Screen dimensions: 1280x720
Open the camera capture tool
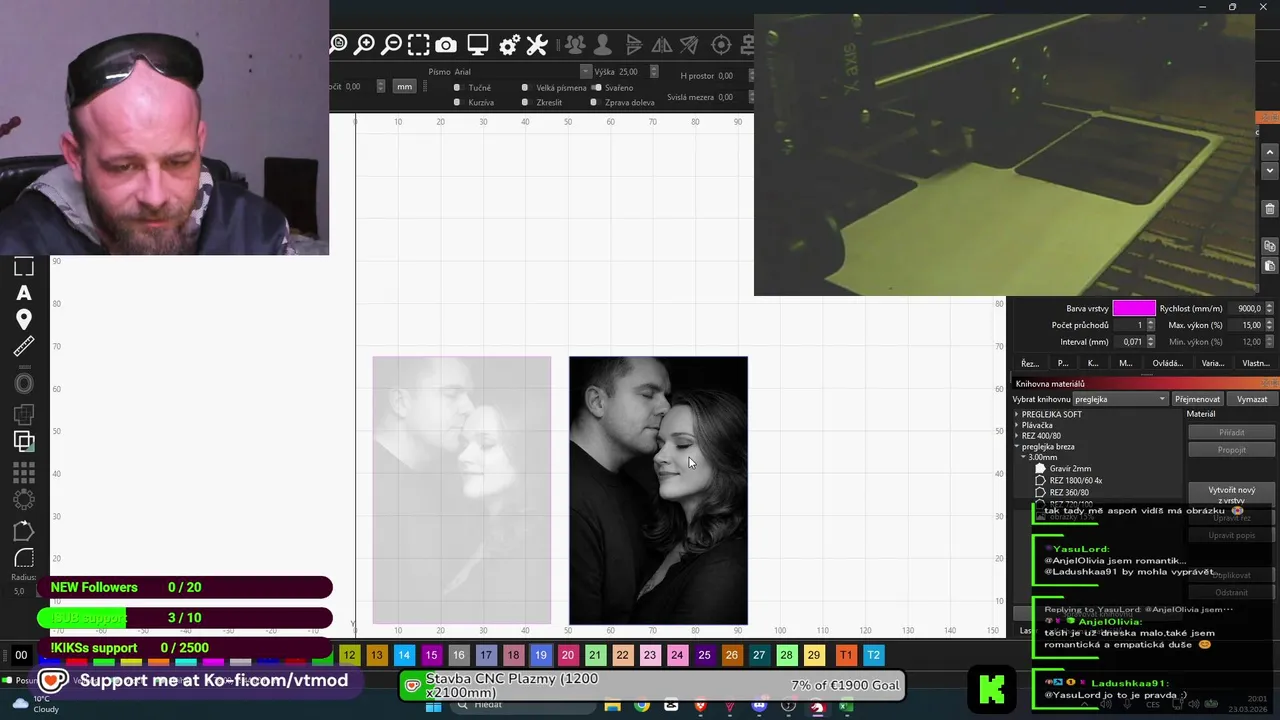click(446, 44)
